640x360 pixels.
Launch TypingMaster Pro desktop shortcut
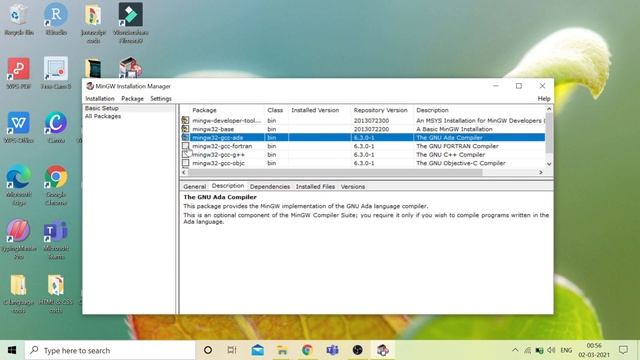18,239
